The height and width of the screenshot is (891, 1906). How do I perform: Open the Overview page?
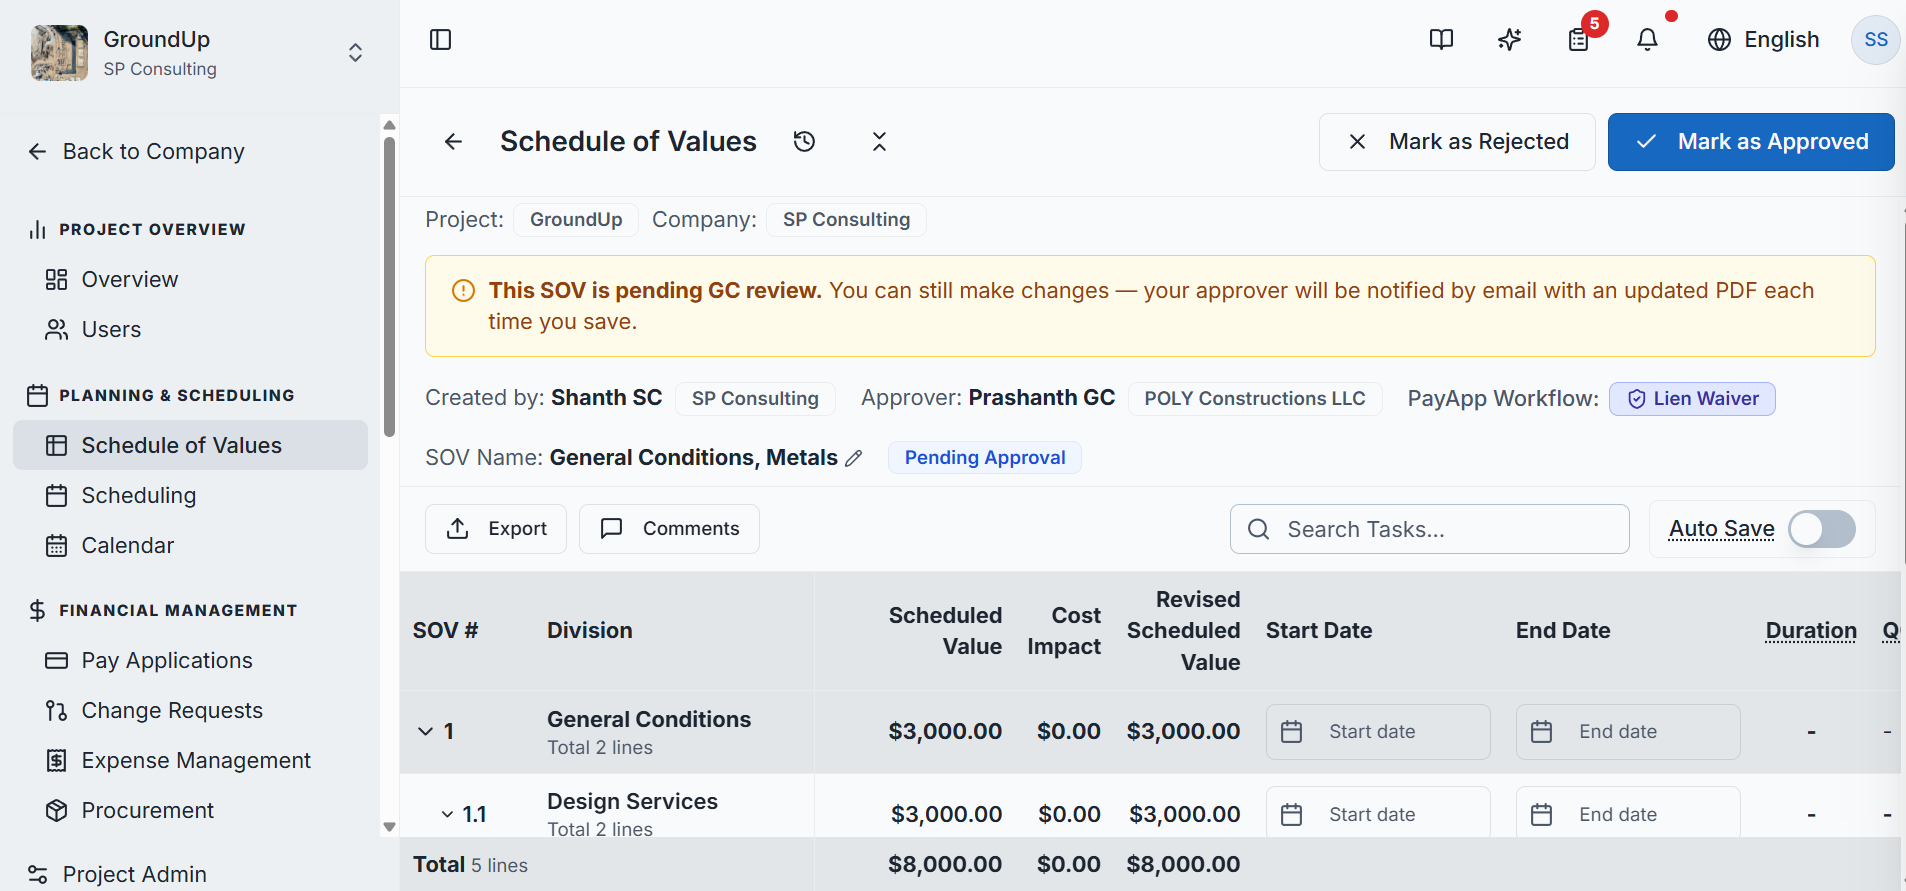(190, 280)
